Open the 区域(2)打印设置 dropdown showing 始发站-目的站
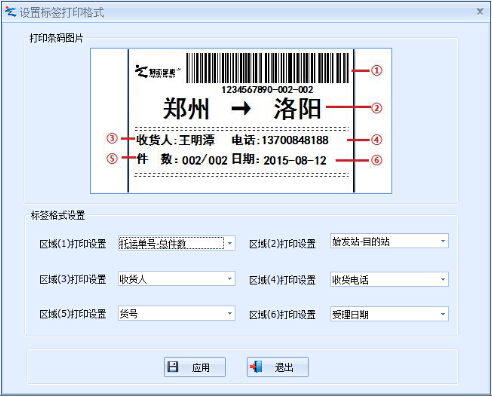Image resolution: width=492 pixels, height=397 pixels. [x=389, y=241]
